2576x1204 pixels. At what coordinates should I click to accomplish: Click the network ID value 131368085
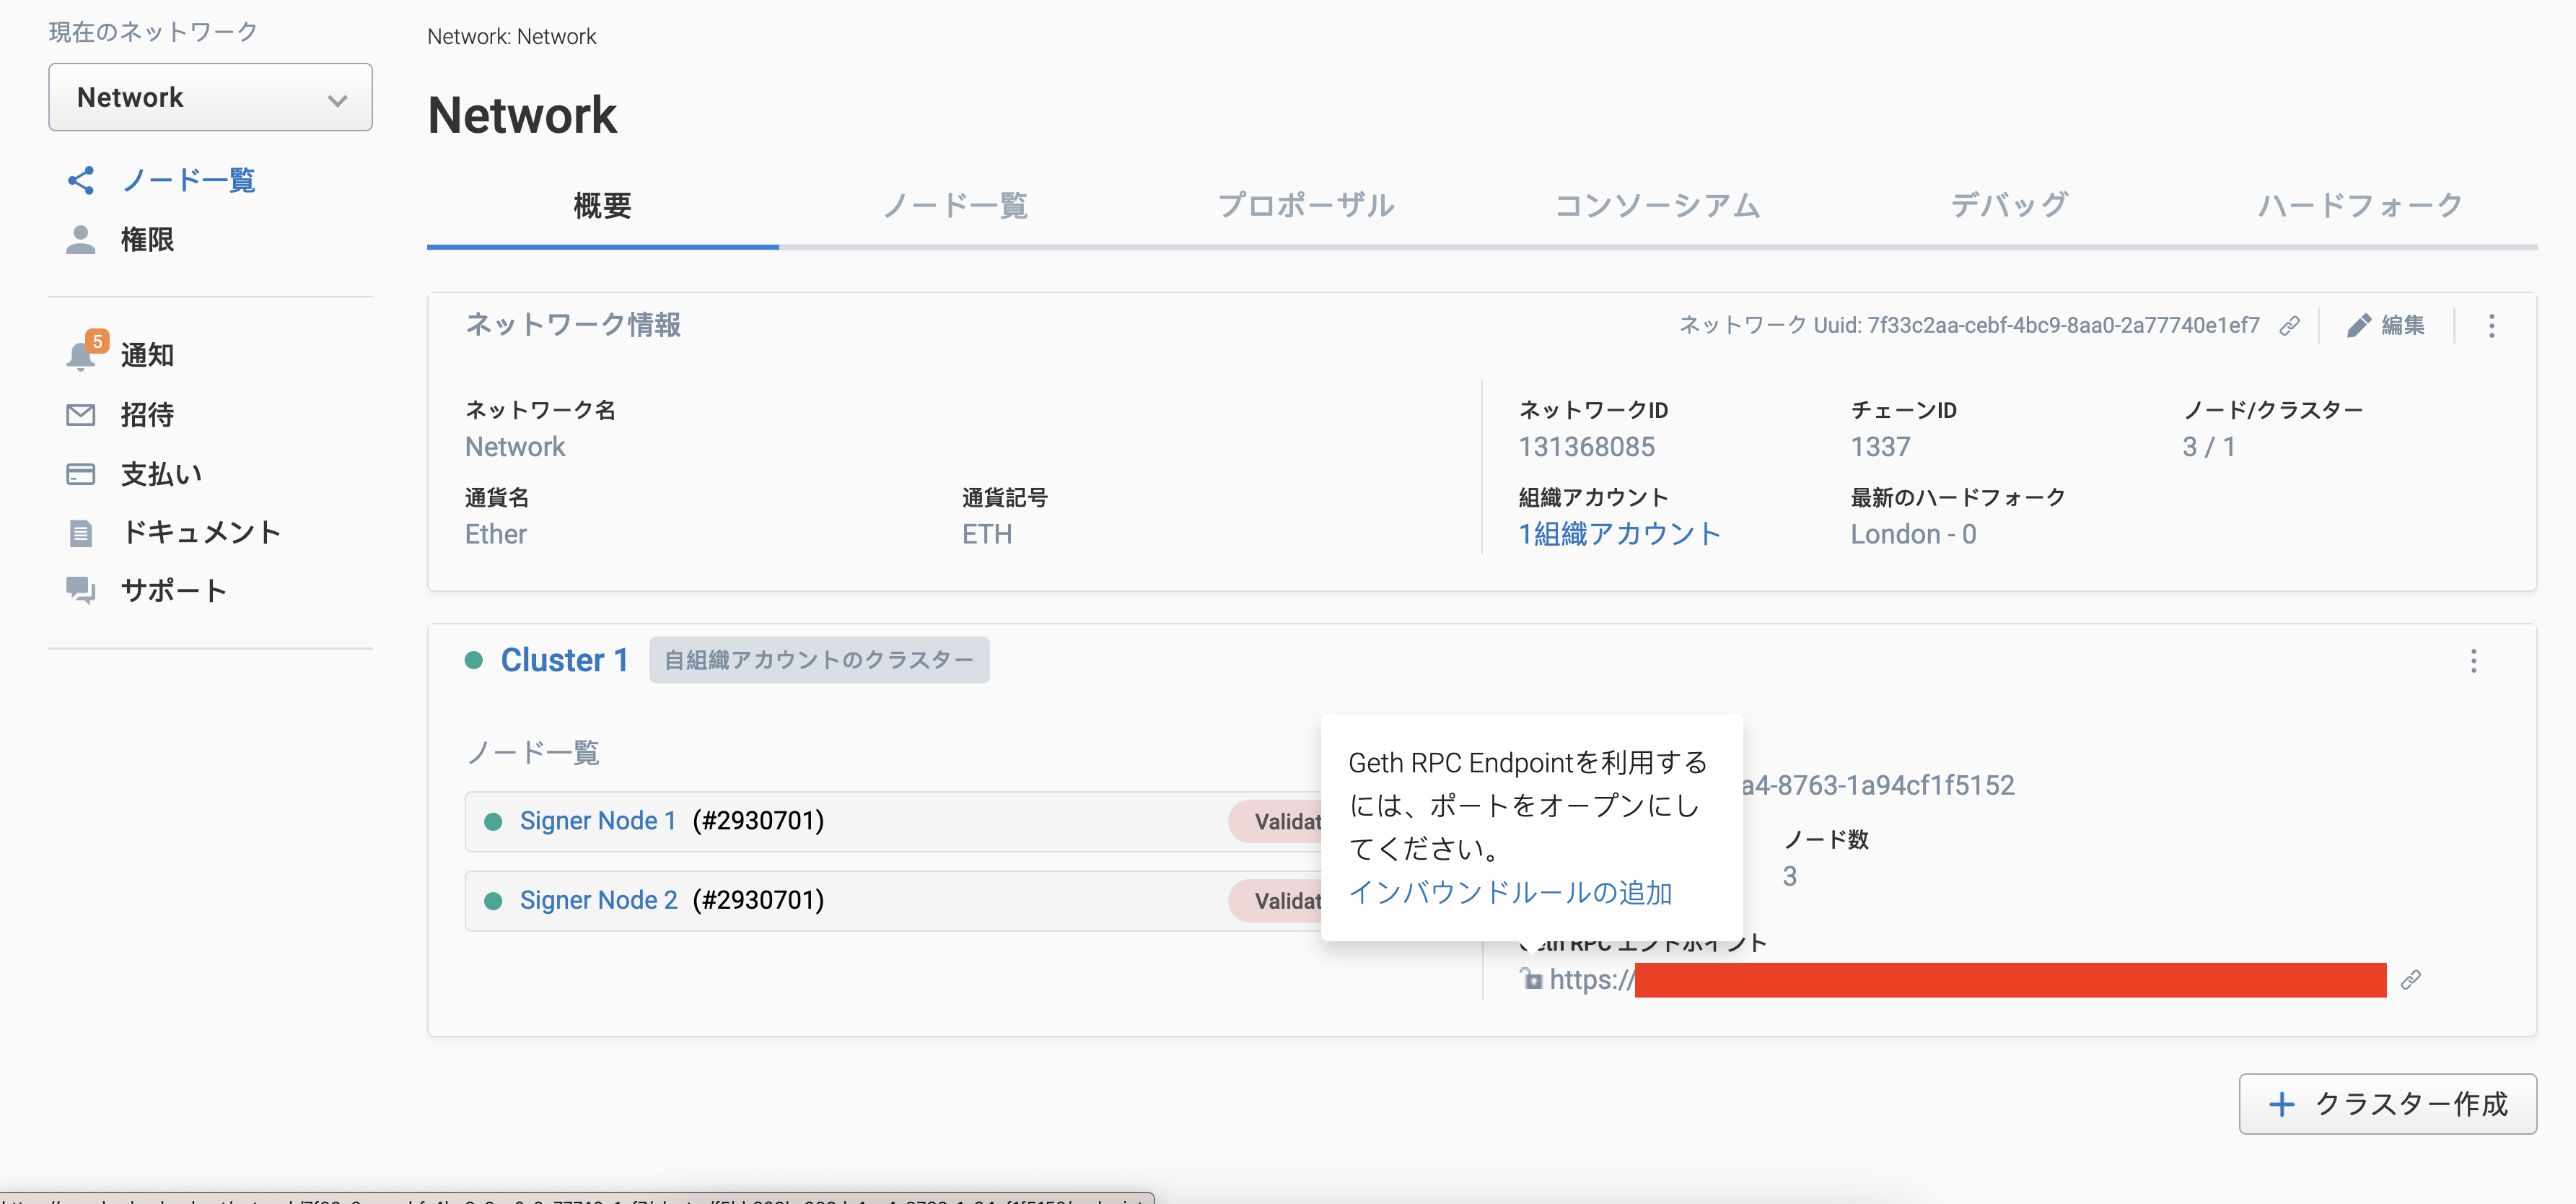(x=1586, y=447)
